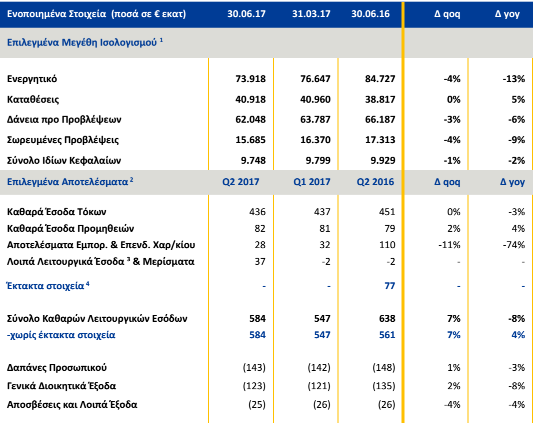Click the row label 'Σύνολο Ιδίων Κεφαλαίων'
This screenshot has height=423, width=534.
tap(64, 160)
